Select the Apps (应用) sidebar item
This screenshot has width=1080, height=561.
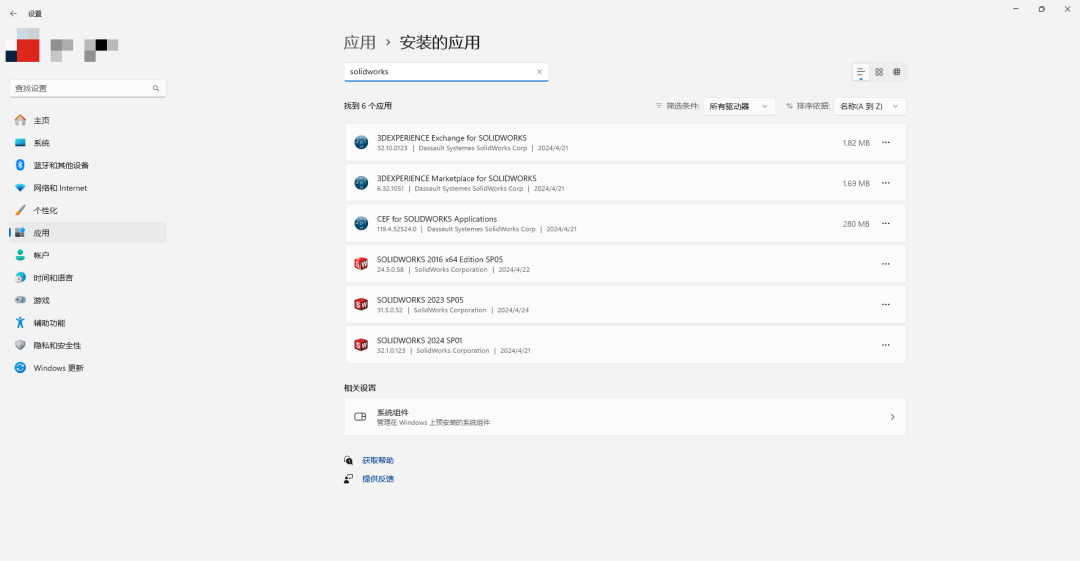[x=87, y=233]
